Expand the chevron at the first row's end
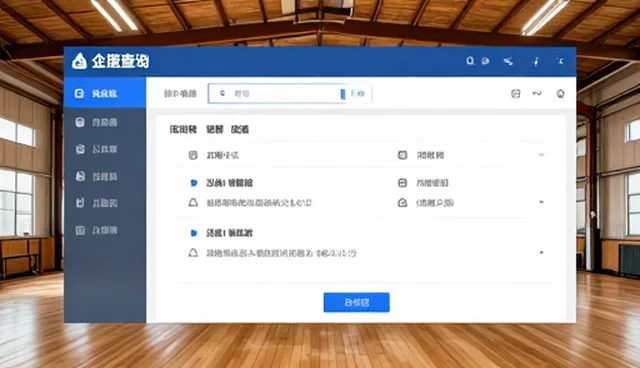The width and height of the screenshot is (640, 368). 542,155
